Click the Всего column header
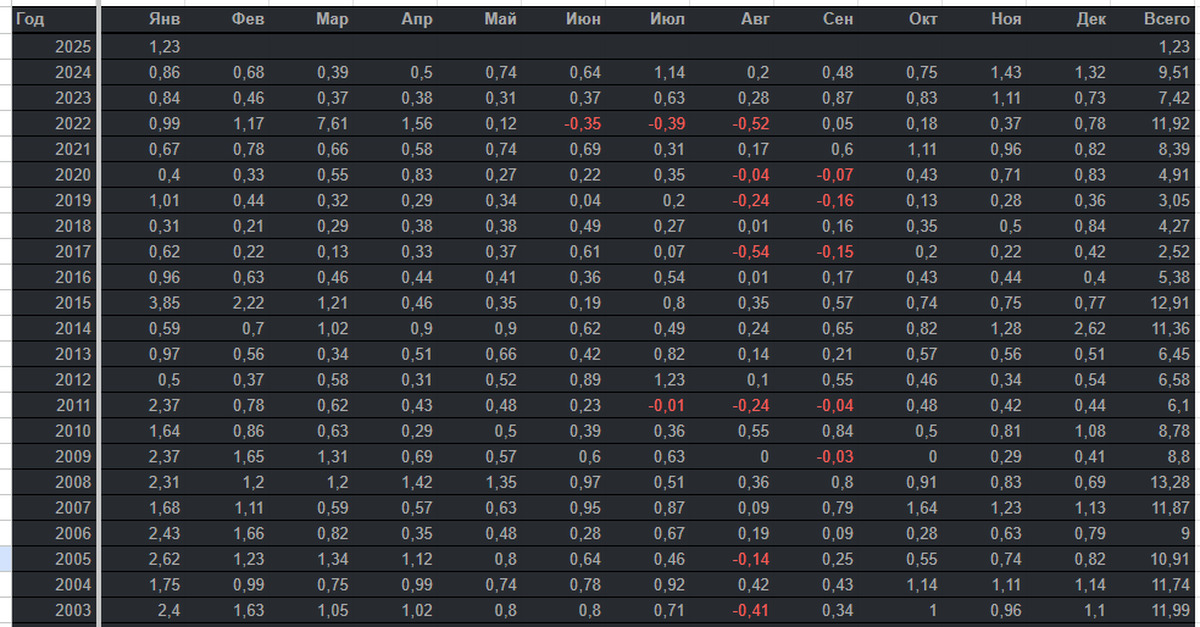This screenshot has width=1200, height=627. coord(1165,20)
